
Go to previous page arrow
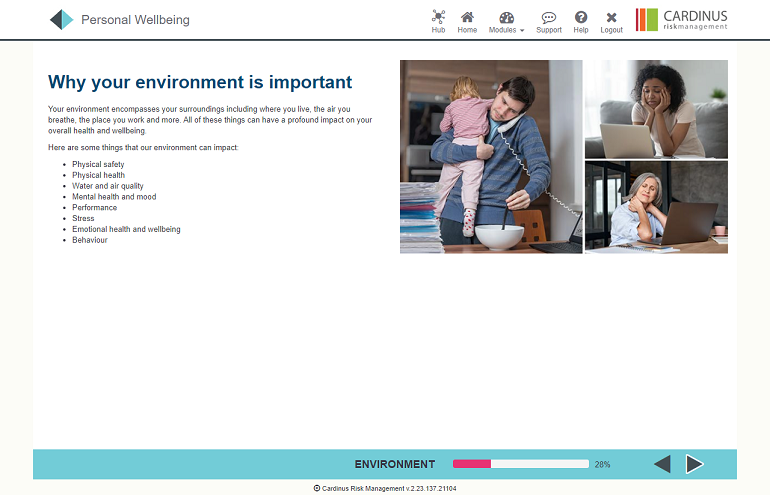click(662, 464)
